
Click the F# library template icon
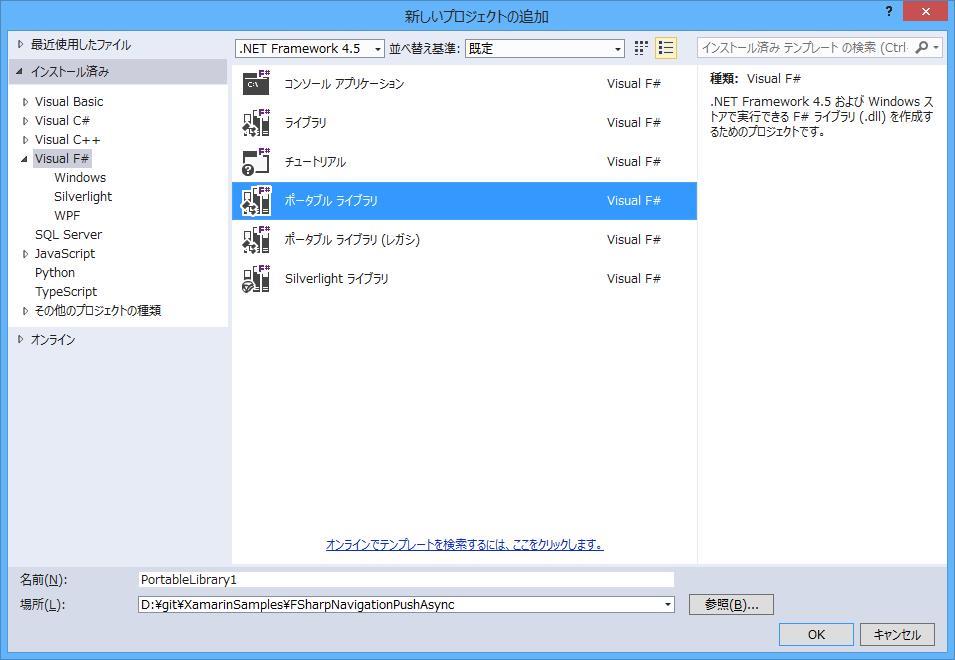pos(256,123)
